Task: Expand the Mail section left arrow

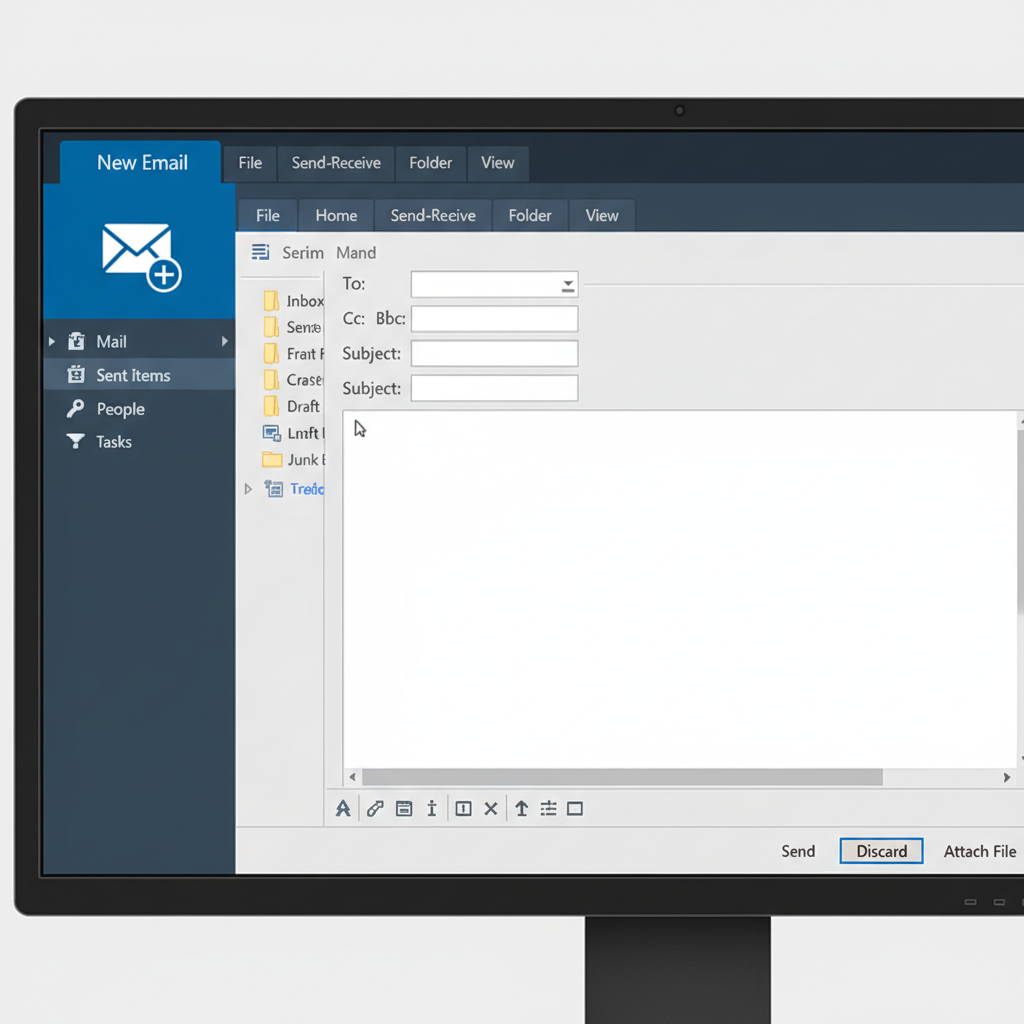Action: click(x=52, y=342)
